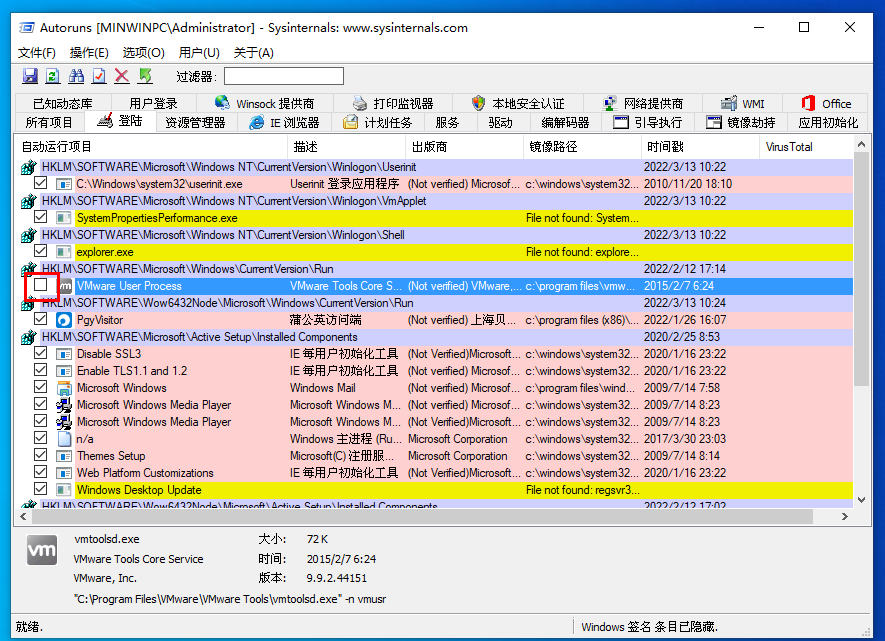Image resolution: width=885 pixels, height=641 pixels.
Task: Switch to the 计划任务 tab
Action: coord(378,122)
